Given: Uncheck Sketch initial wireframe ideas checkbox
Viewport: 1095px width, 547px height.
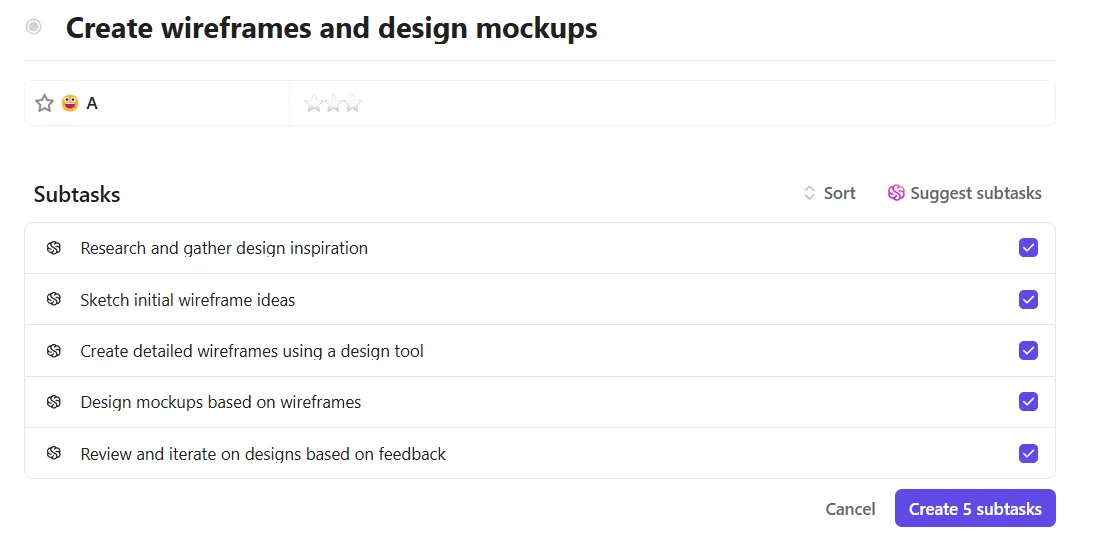Looking at the screenshot, I should (x=1028, y=299).
